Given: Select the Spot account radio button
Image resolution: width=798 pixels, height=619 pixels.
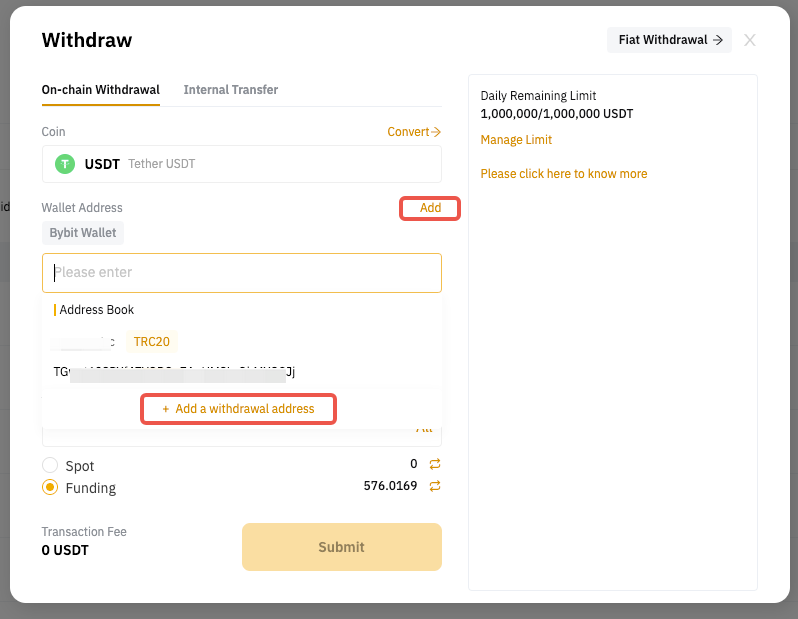Looking at the screenshot, I should 50,465.
